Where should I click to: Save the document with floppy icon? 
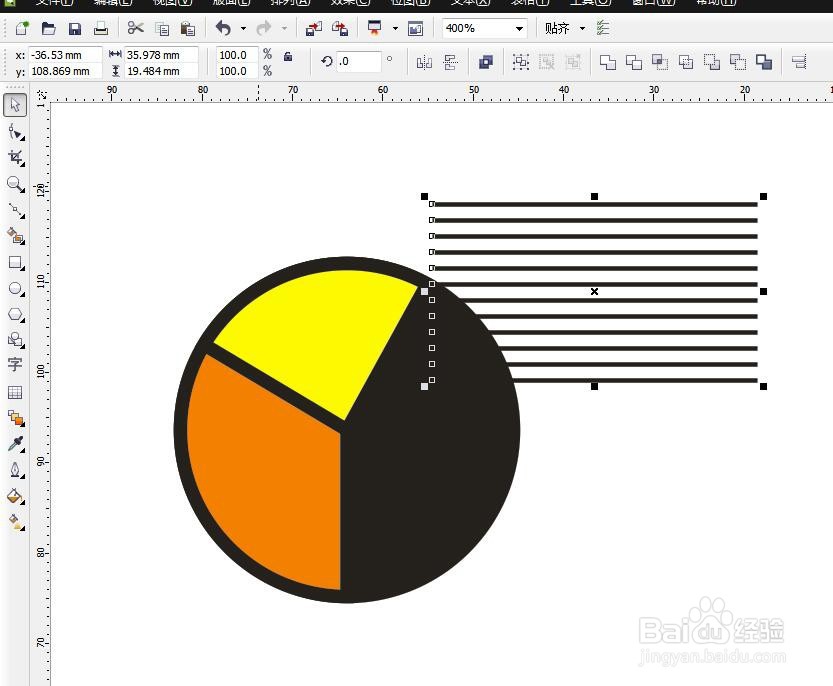point(75,28)
